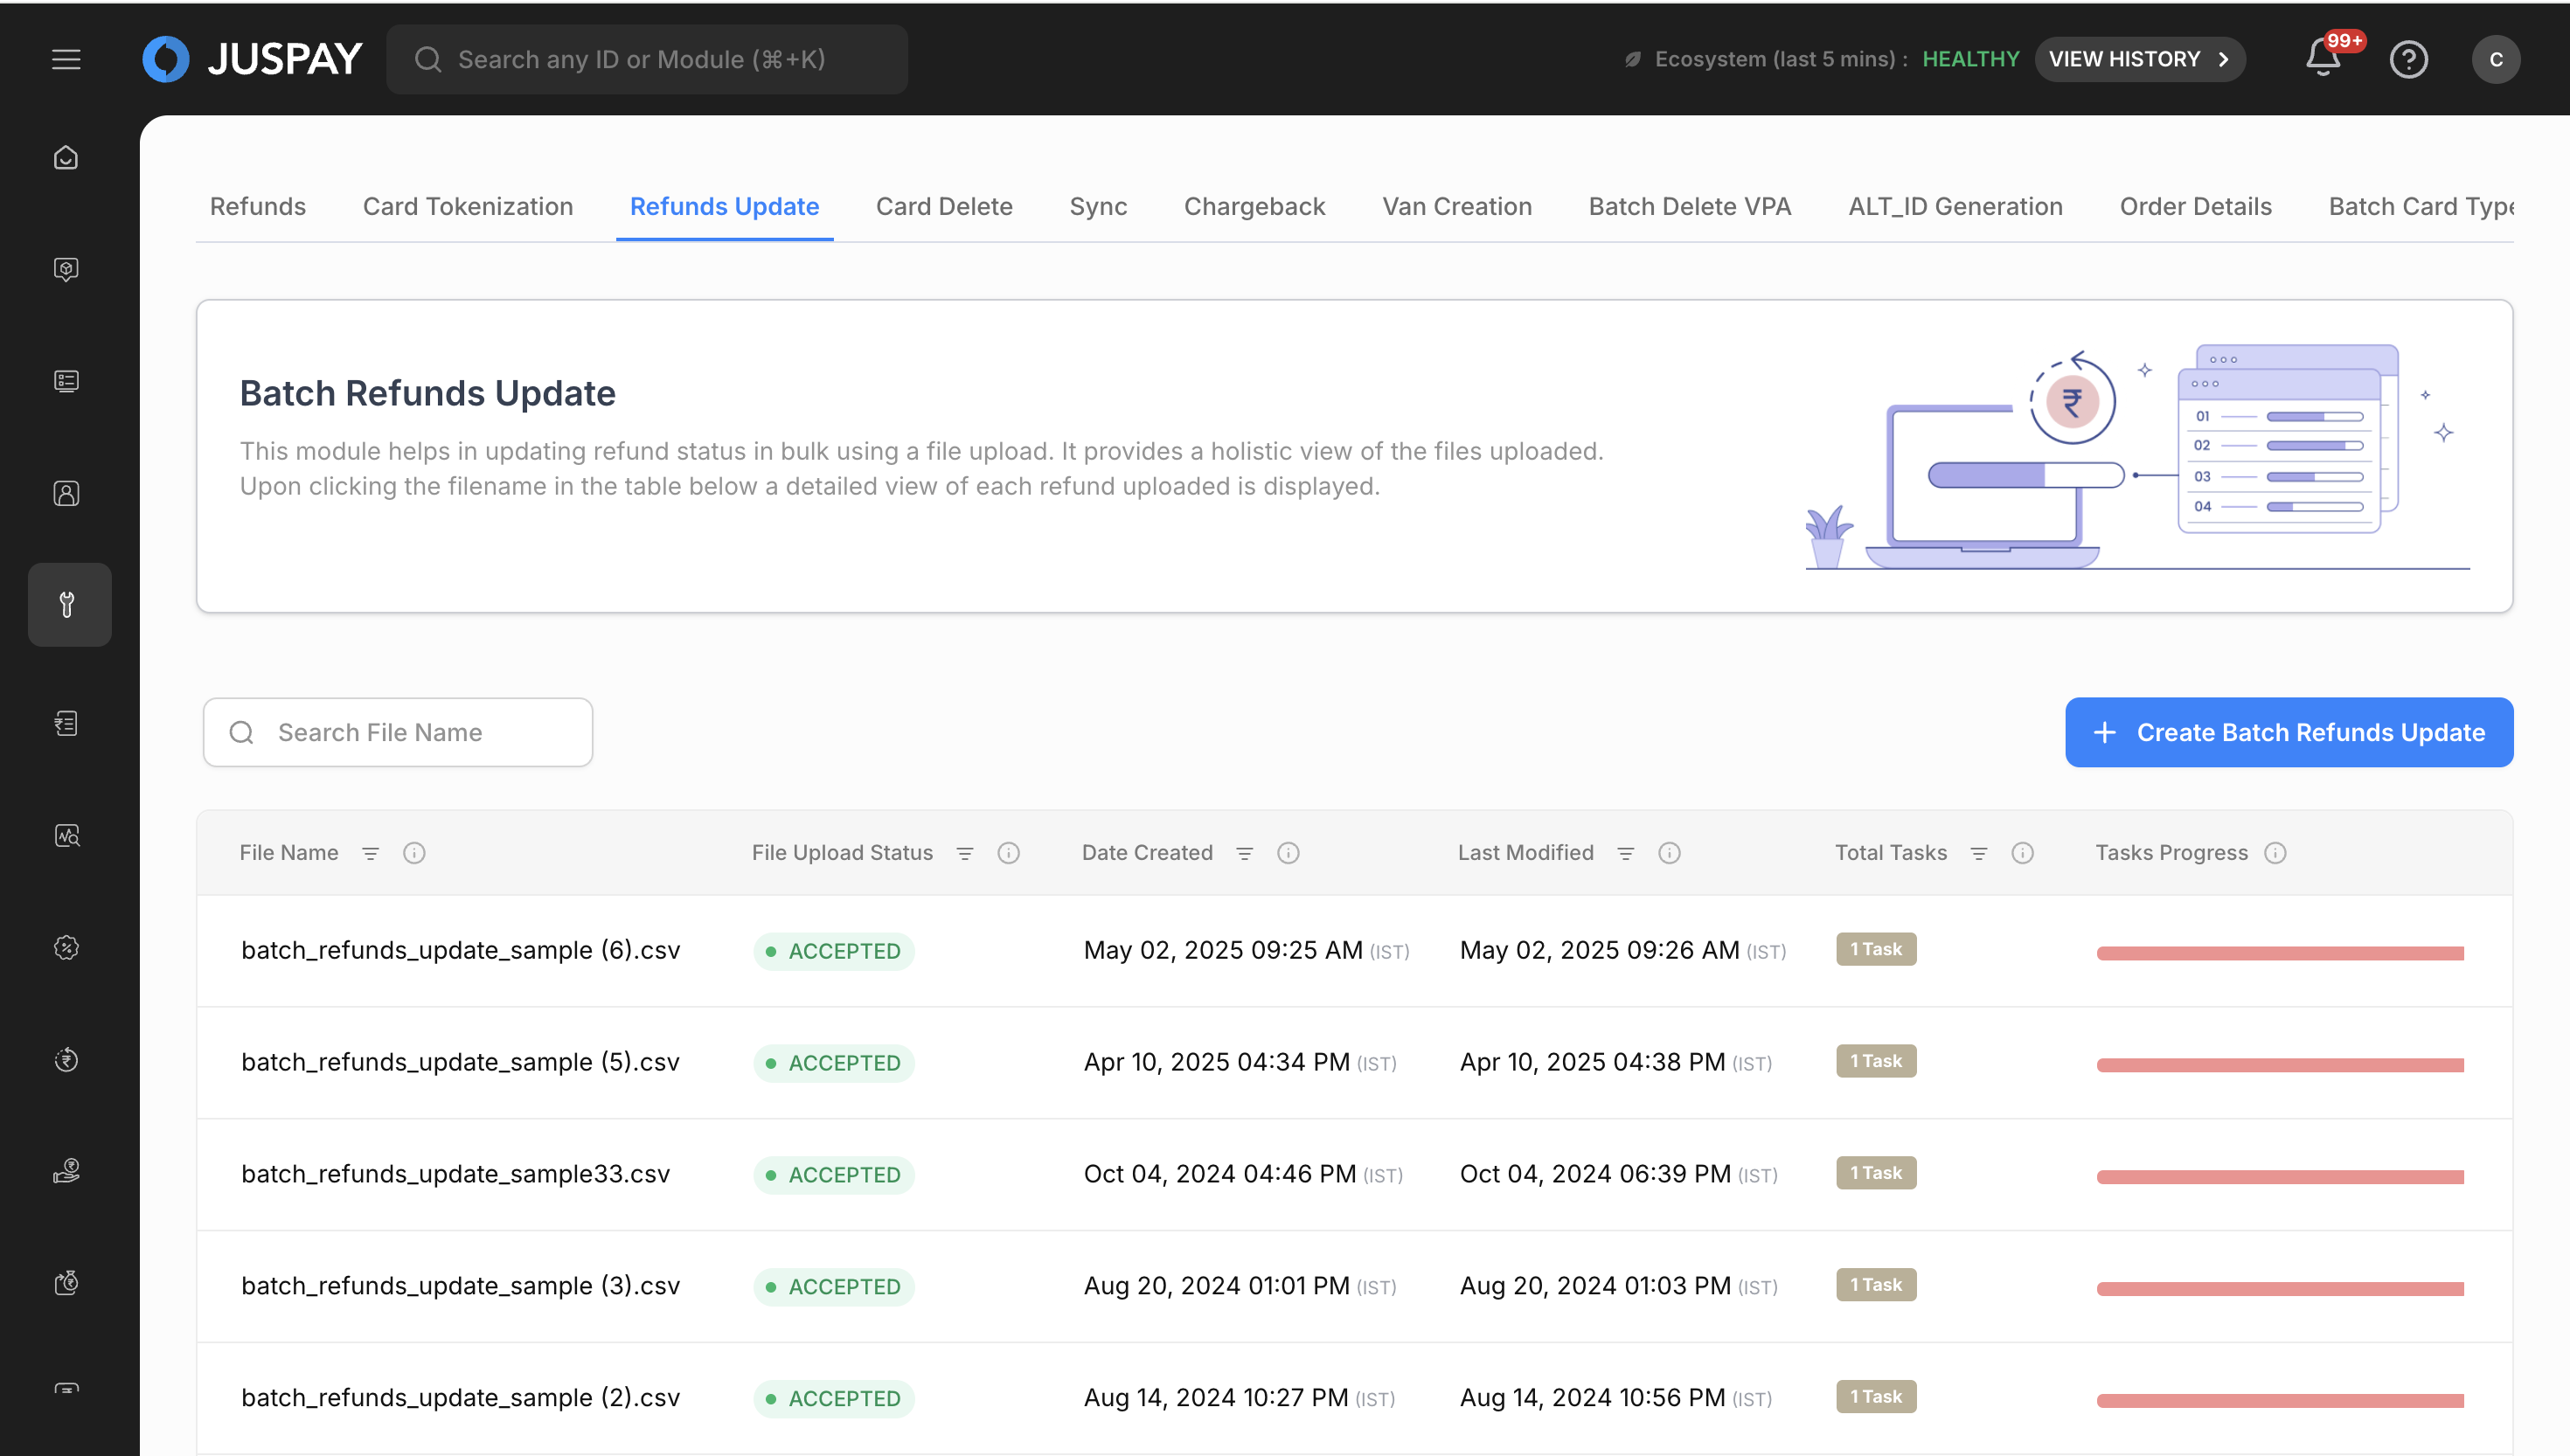Click Create Batch Refunds Update button
This screenshot has width=2570, height=1456.
point(2288,732)
